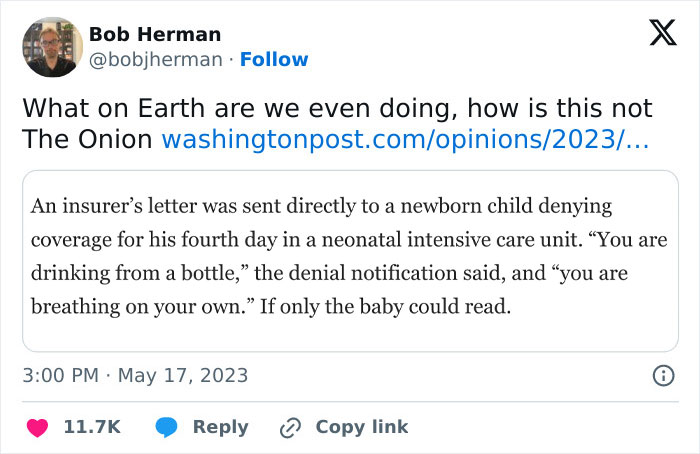The image size is (700, 454).
Task: Click "If only the baby could read" sentence
Action: pyautogui.click(x=385, y=308)
